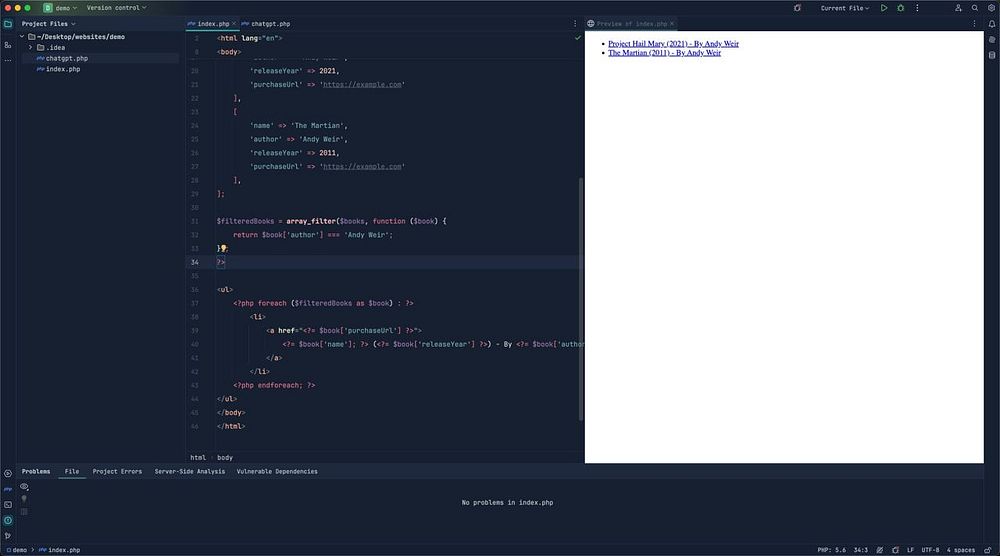This screenshot has height=556, width=1000.
Task: Click the LF line separator widget
Action: 911,550
